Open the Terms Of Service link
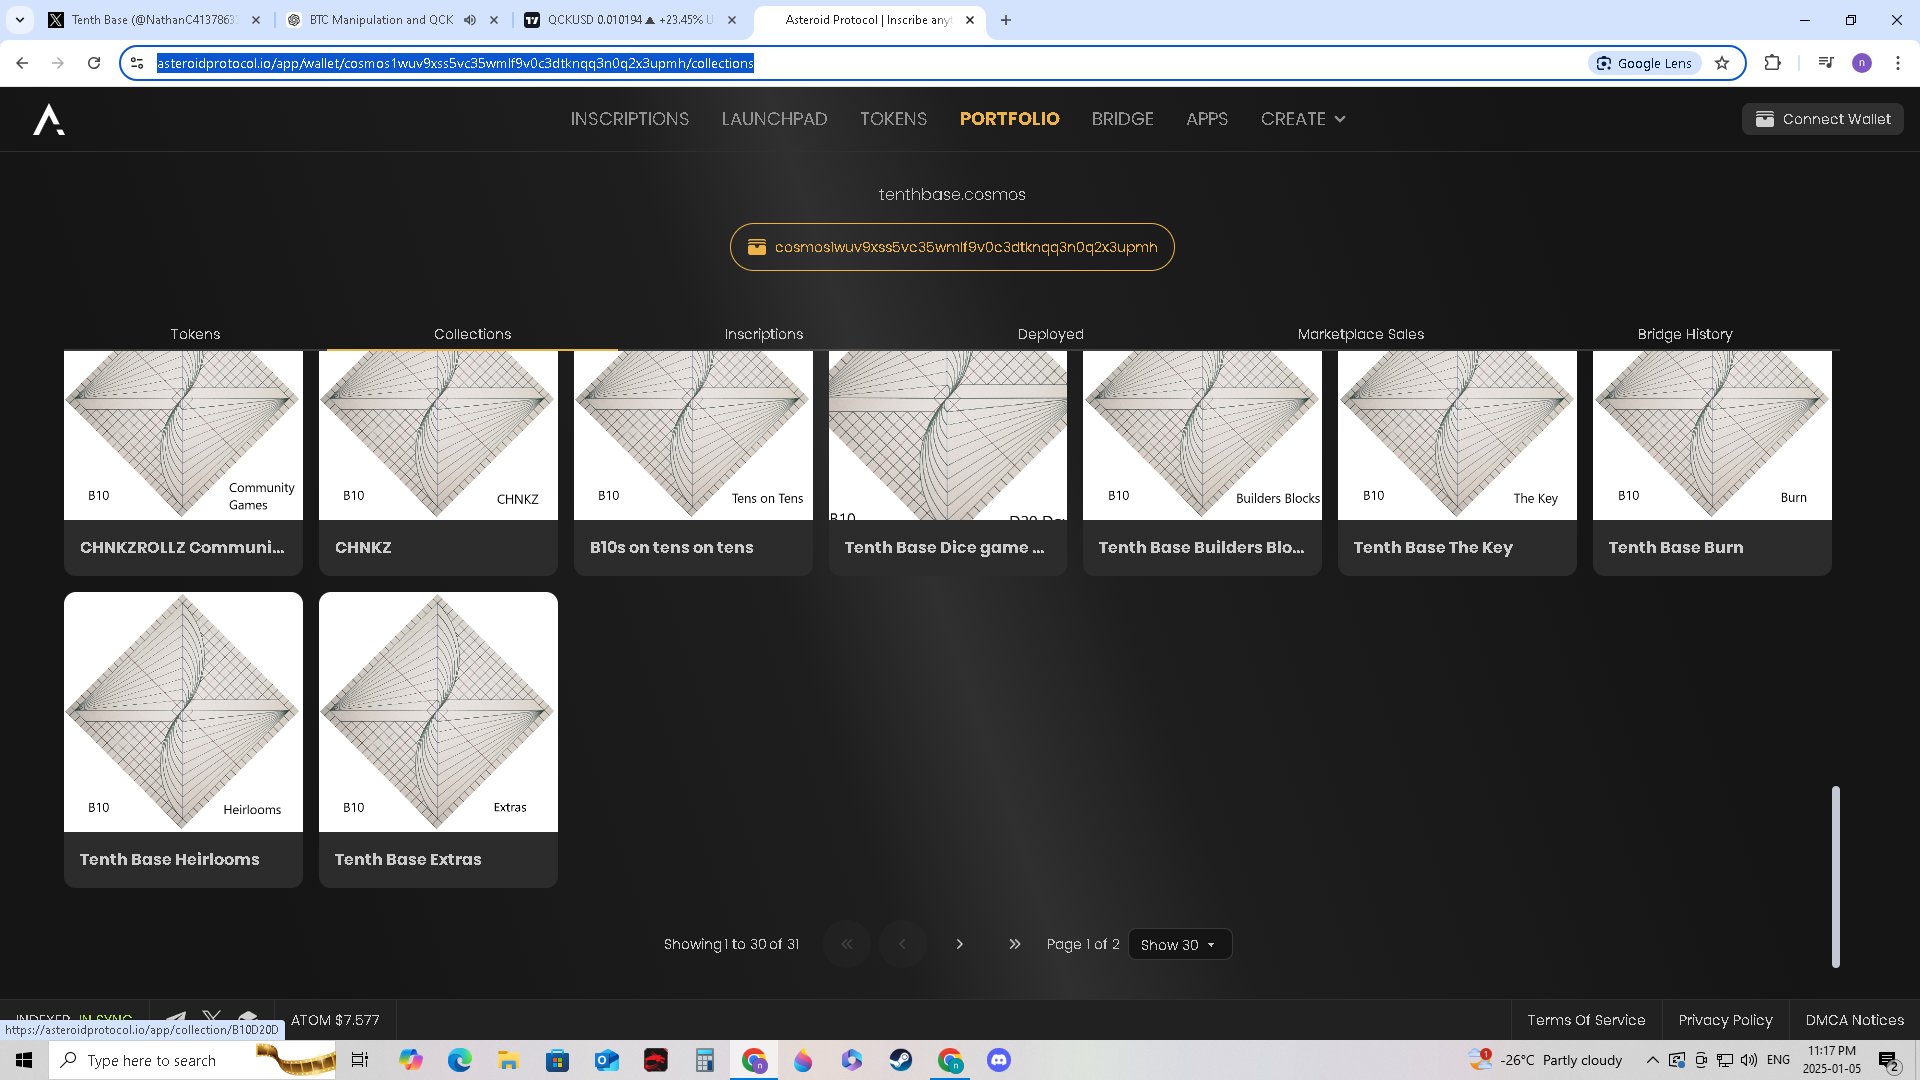The height and width of the screenshot is (1080, 1920). [x=1585, y=1020]
